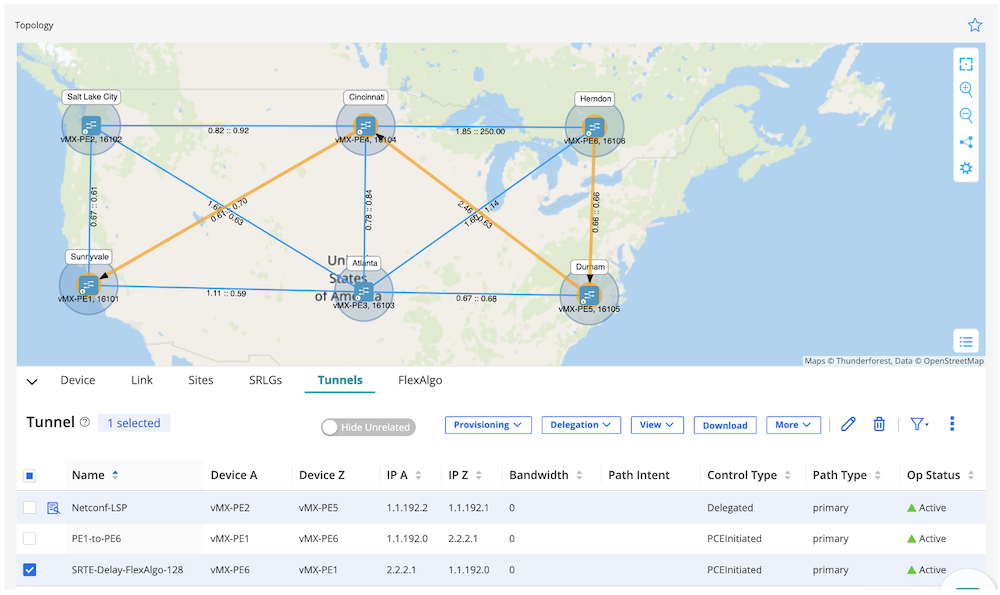Expand the Delegation dropdown
The width and height of the screenshot is (1000, 595).
click(x=581, y=425)
